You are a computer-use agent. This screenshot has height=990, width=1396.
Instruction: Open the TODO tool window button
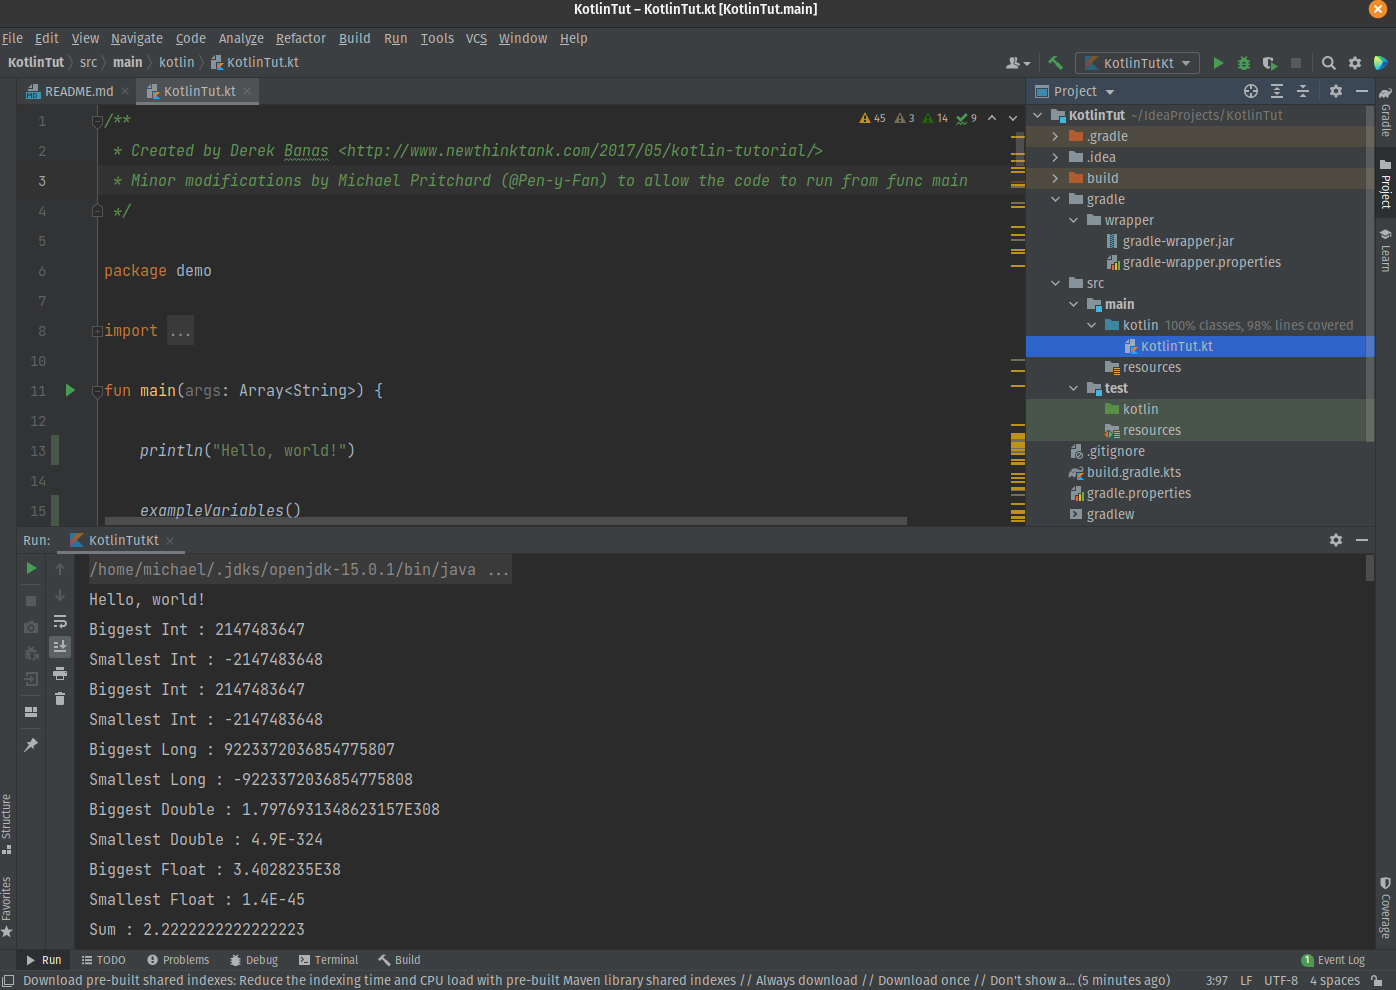click(x=103, y=960)
